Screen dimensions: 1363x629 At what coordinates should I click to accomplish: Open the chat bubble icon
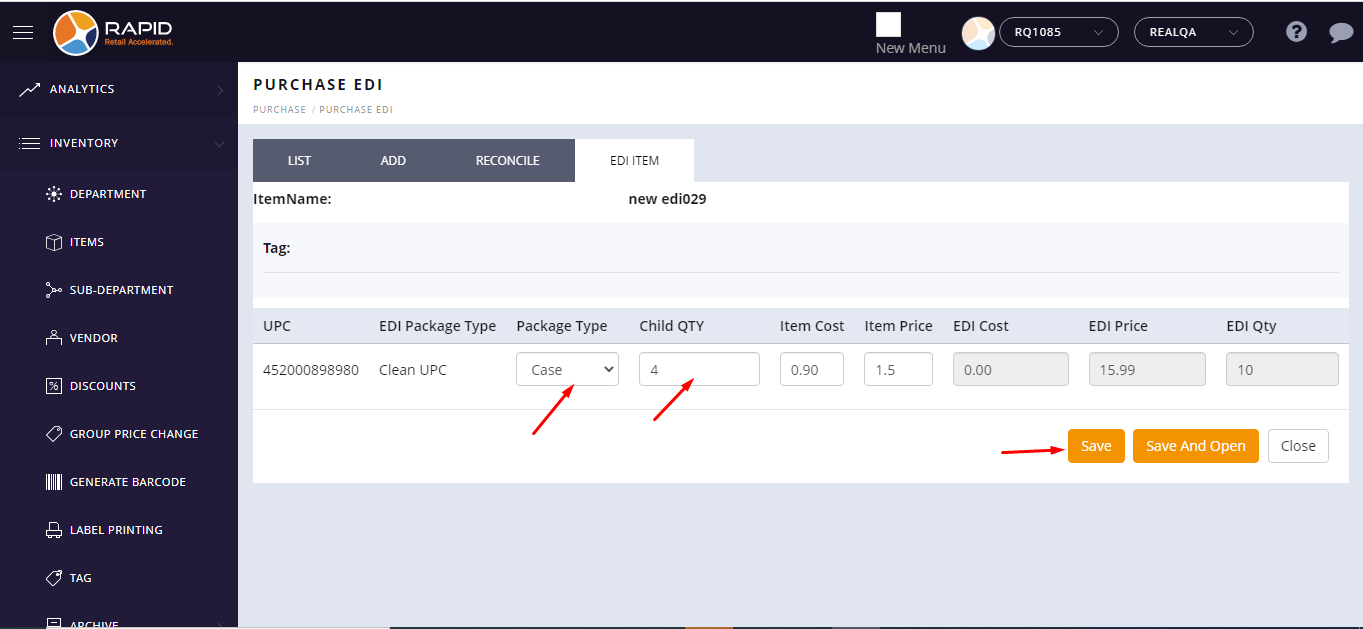[x=1341, y=32]
